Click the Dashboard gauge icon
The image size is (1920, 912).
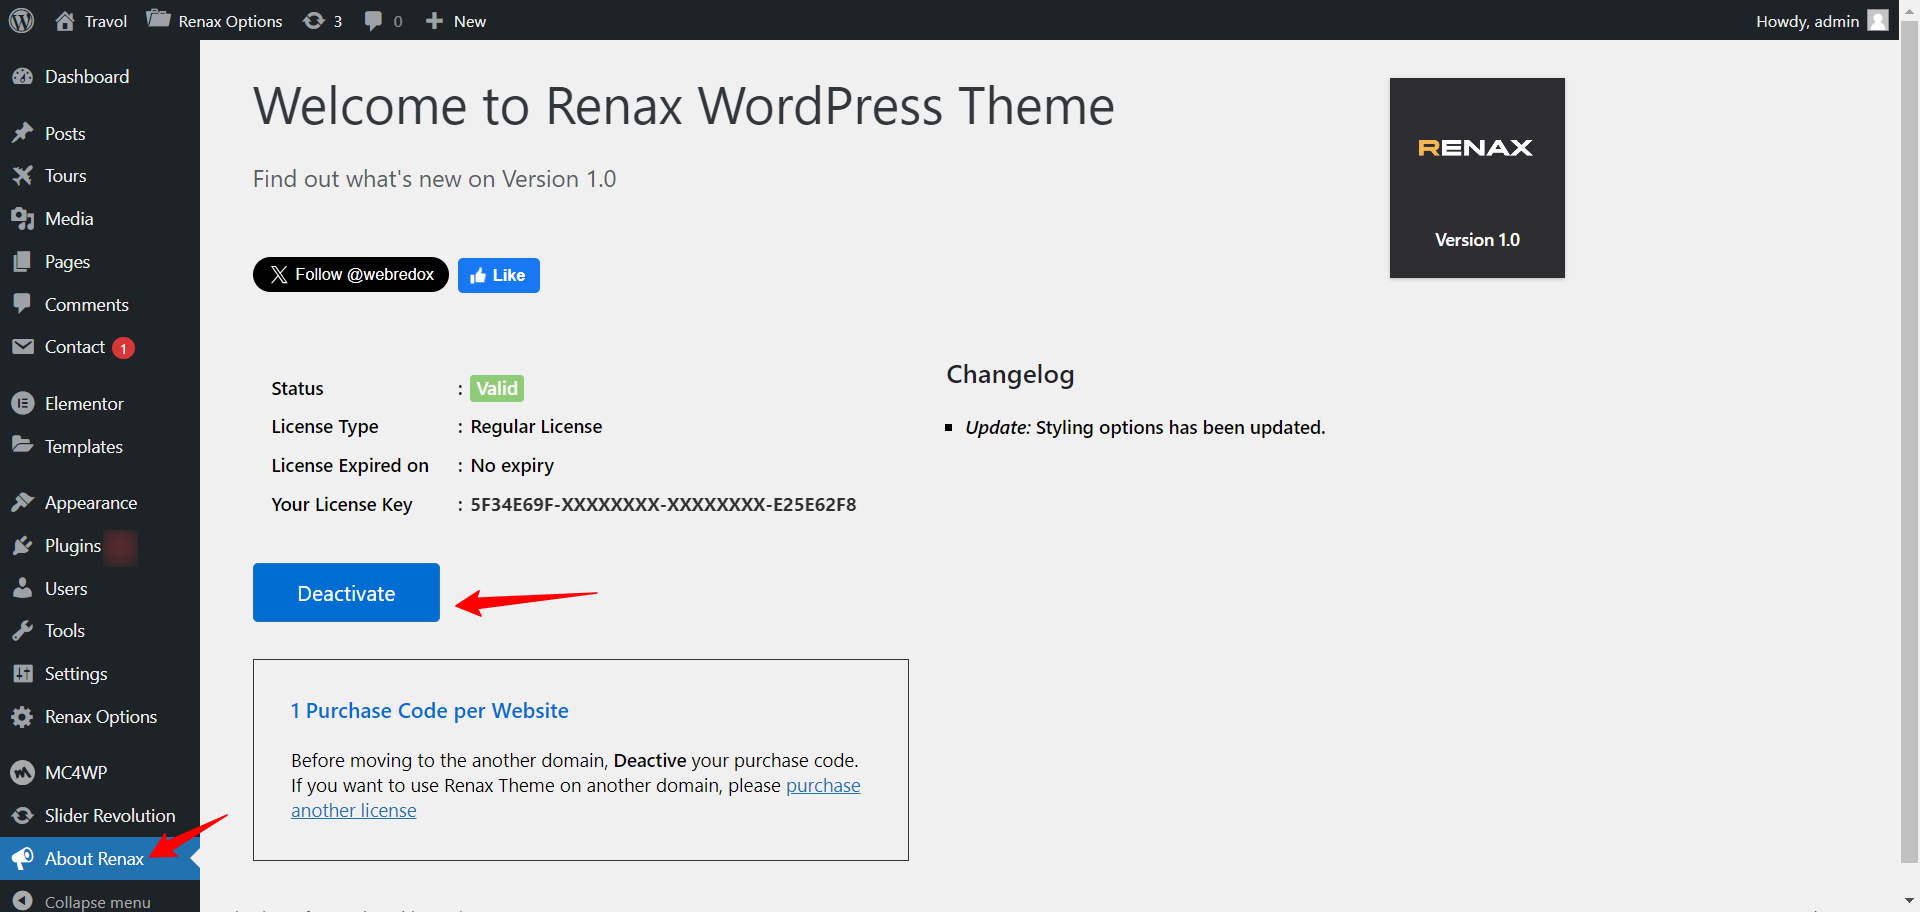tap(22, 77)
